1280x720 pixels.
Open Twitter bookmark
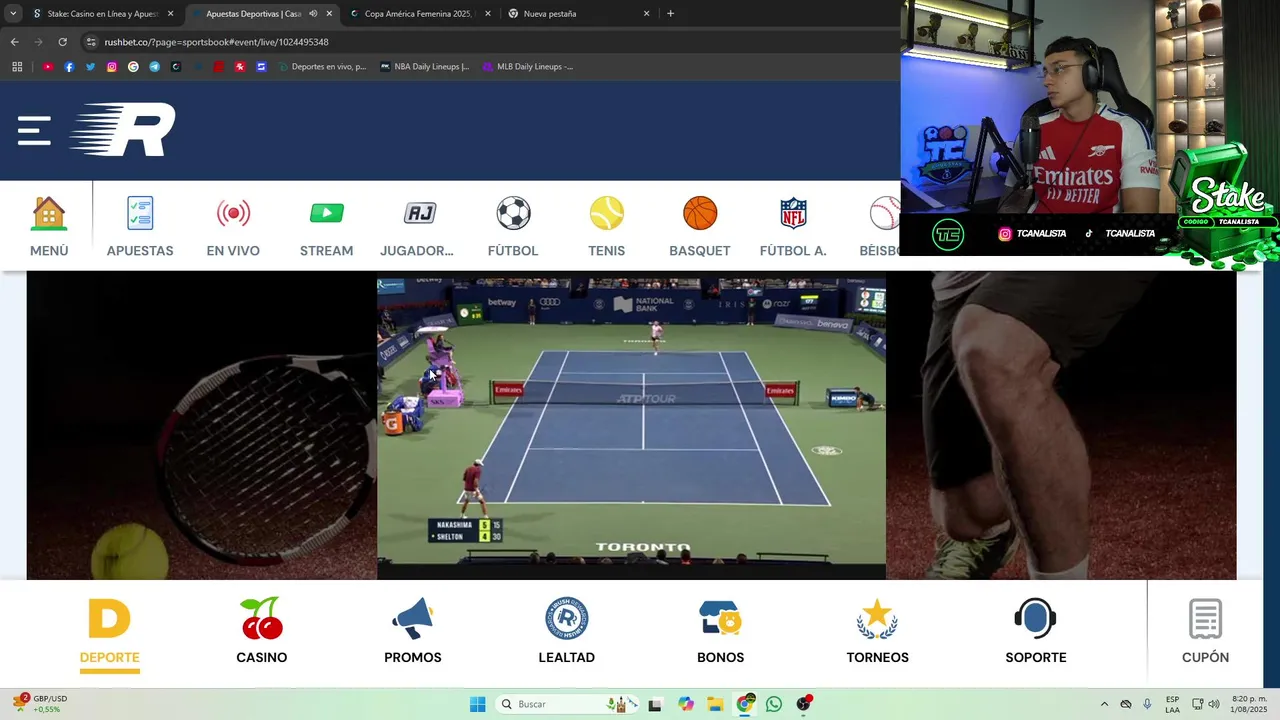tap(90, 67)
